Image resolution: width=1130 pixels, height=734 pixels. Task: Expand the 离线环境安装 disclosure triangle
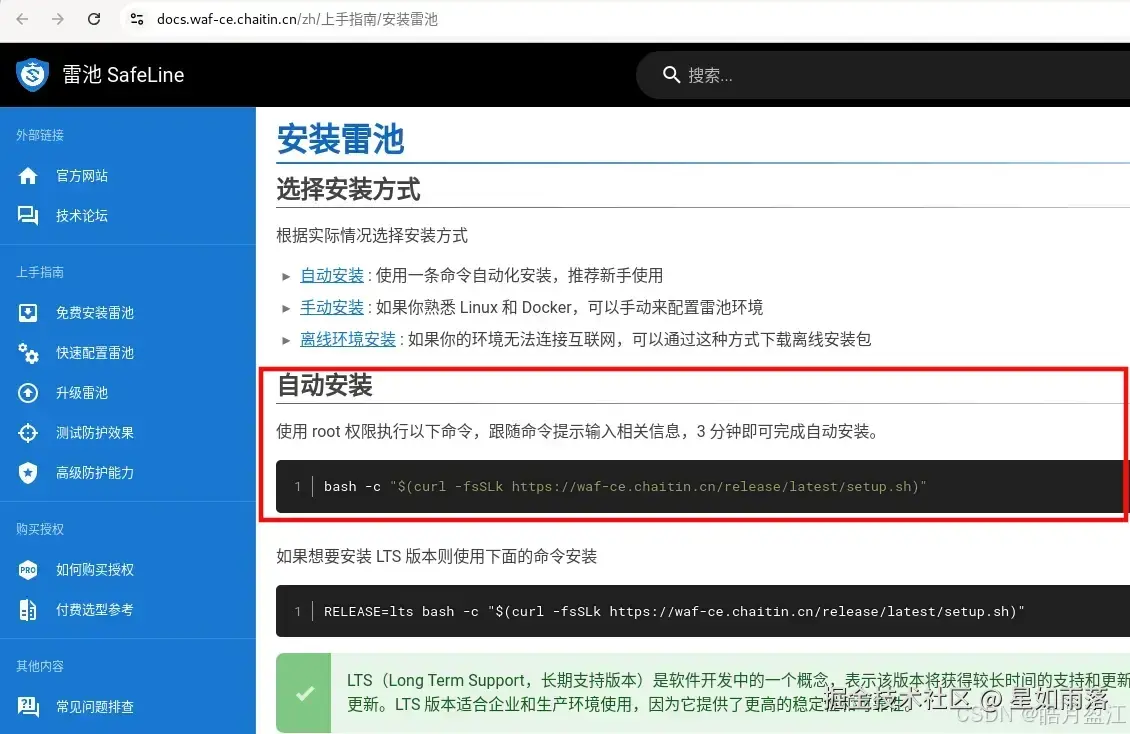[x=287, y=339]
